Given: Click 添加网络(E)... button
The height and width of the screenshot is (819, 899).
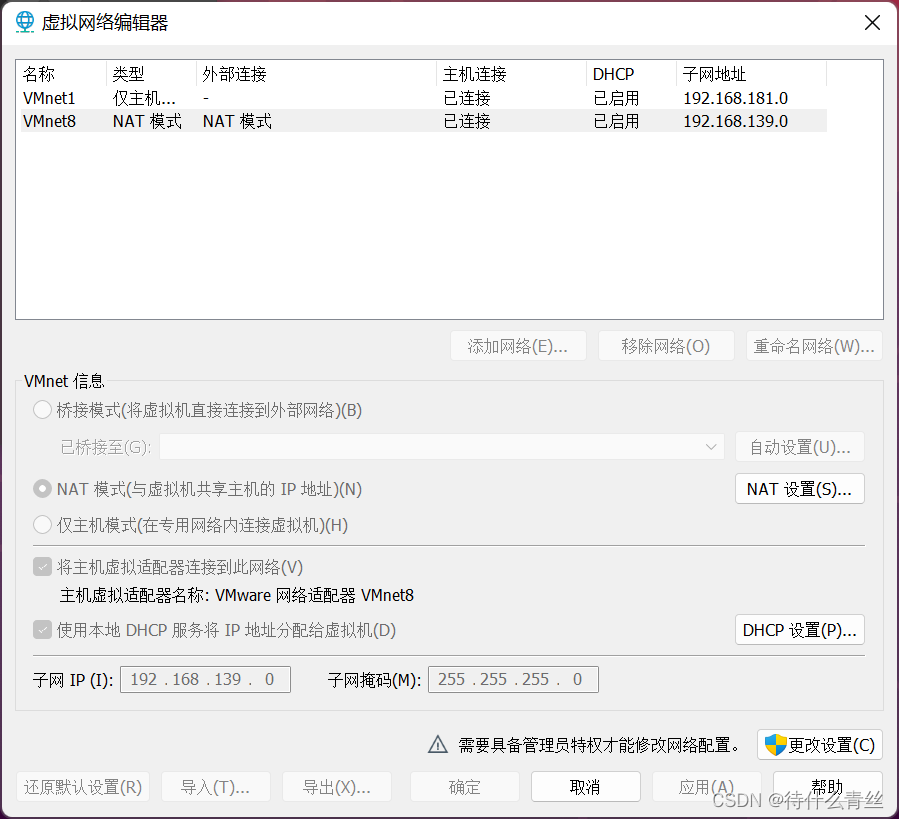Looking at the screenshot, I should pyautogui.click(x=518, y=346).
